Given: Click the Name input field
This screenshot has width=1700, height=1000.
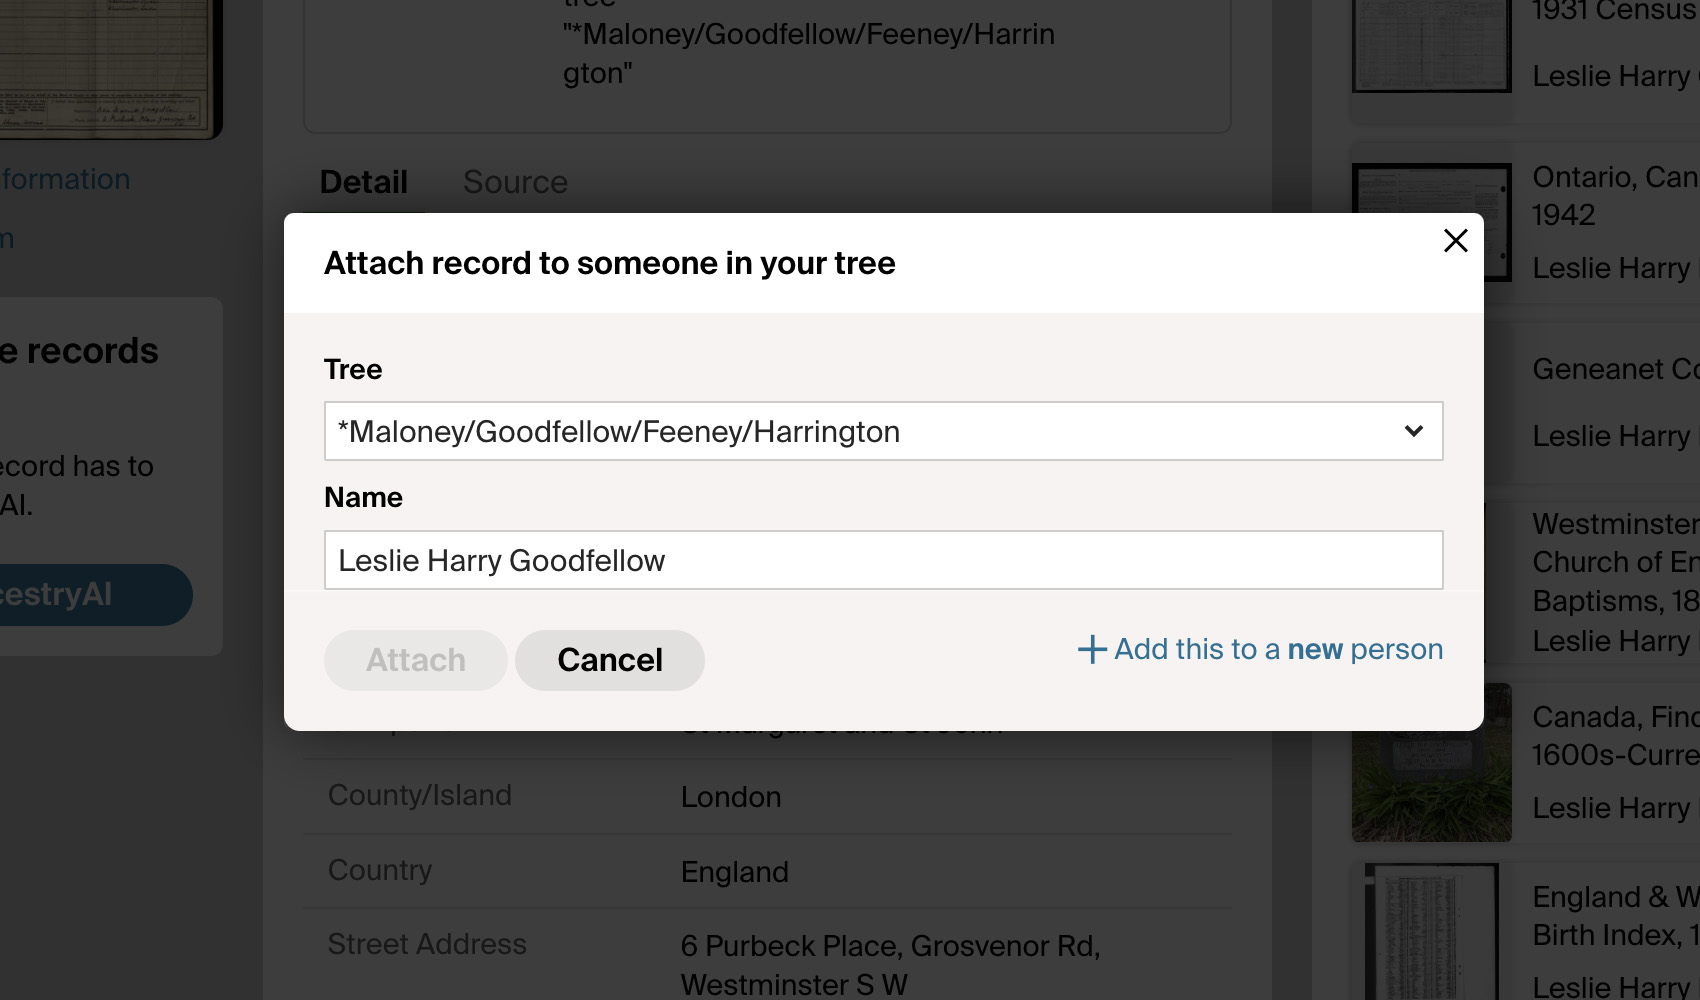Looking at the screenshot, I should 883,560.
